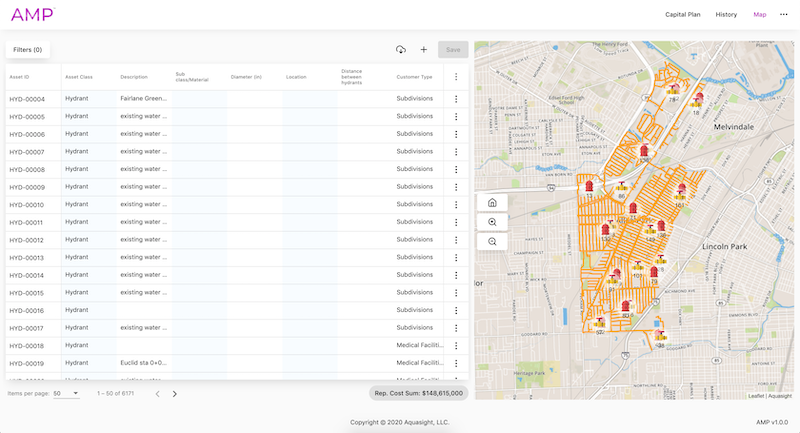The image size is (800, 433).
Task: Select the Map tab
Action: click(759, 15)
